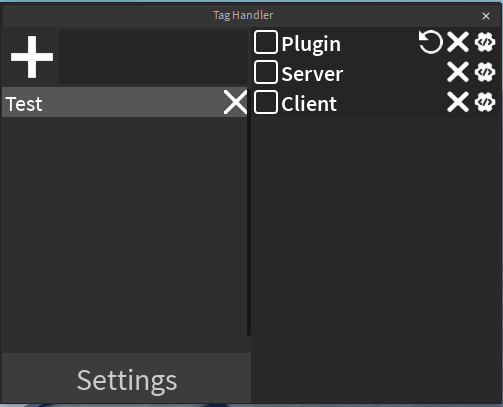503x407 pixels.
Task: Click the Server label text
Action: click(312, 74)
